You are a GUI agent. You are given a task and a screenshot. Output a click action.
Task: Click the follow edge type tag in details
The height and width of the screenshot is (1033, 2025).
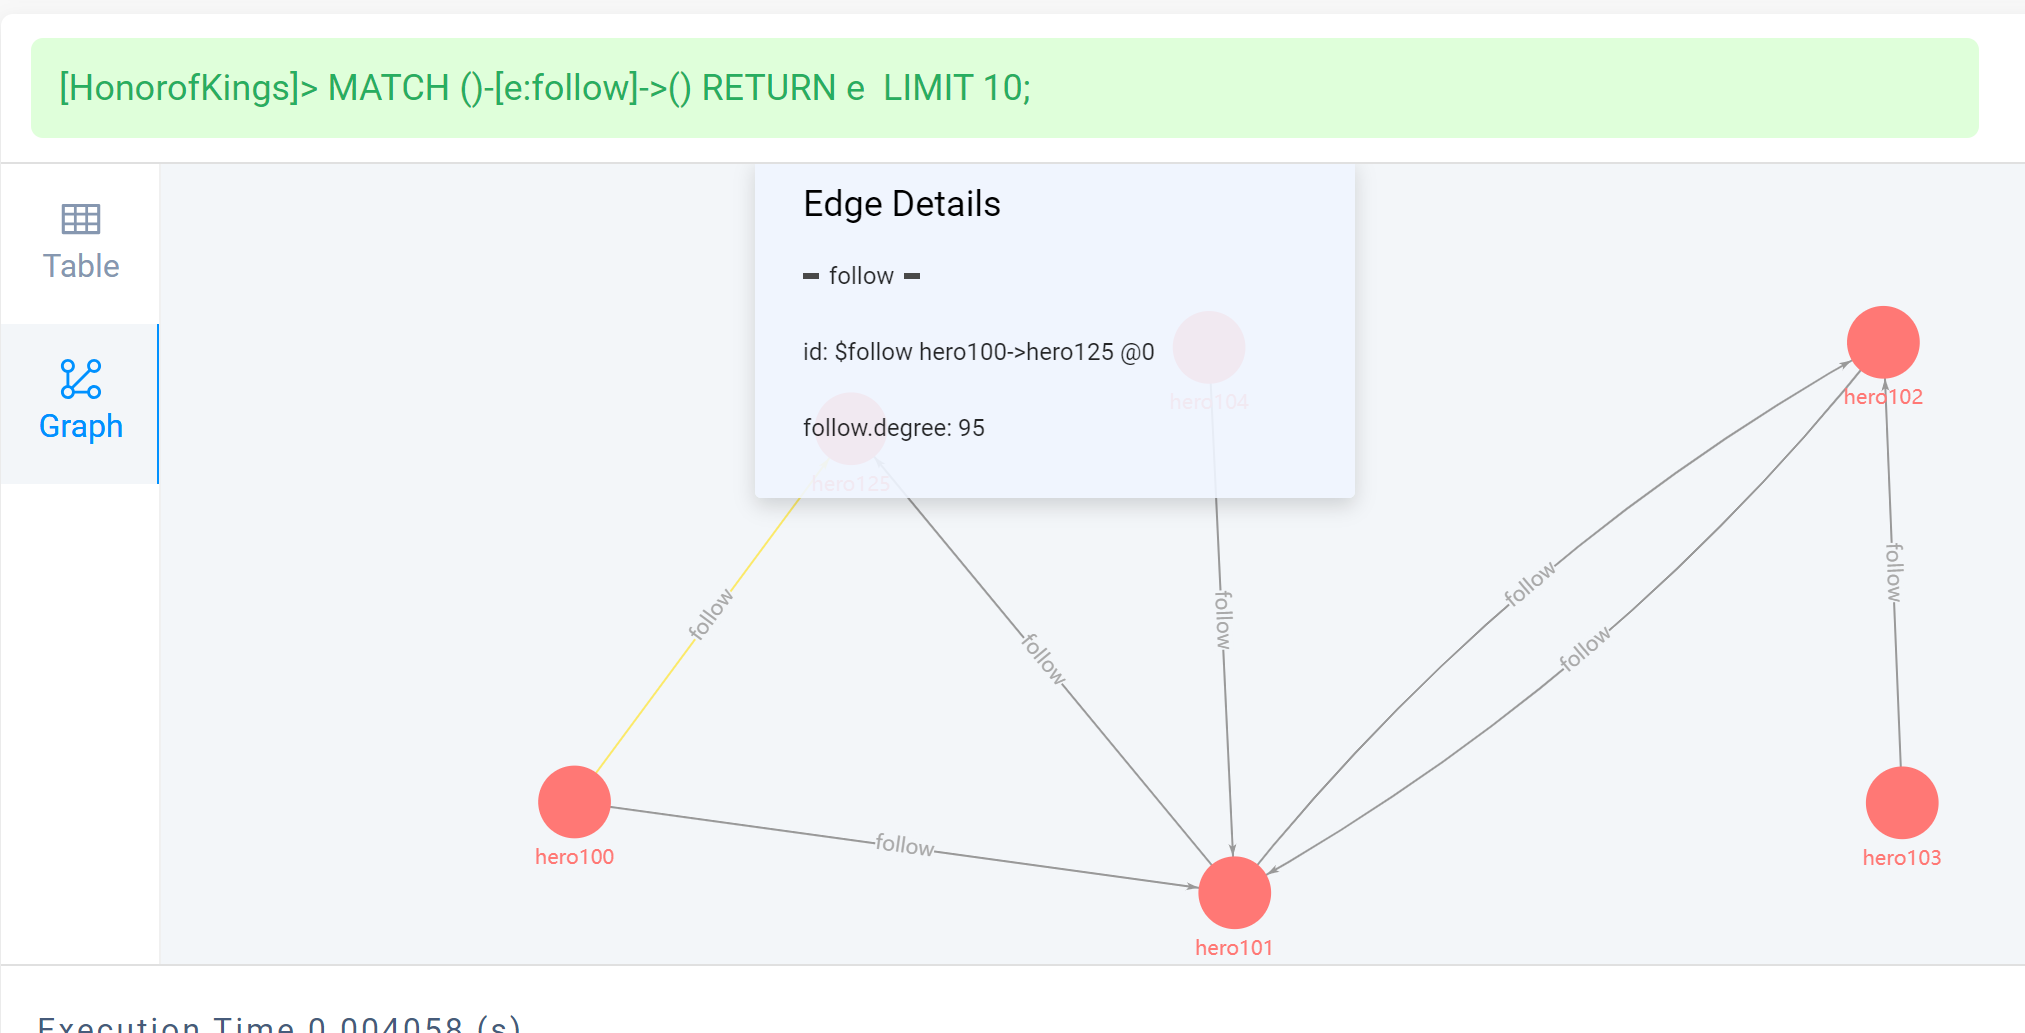861,276
